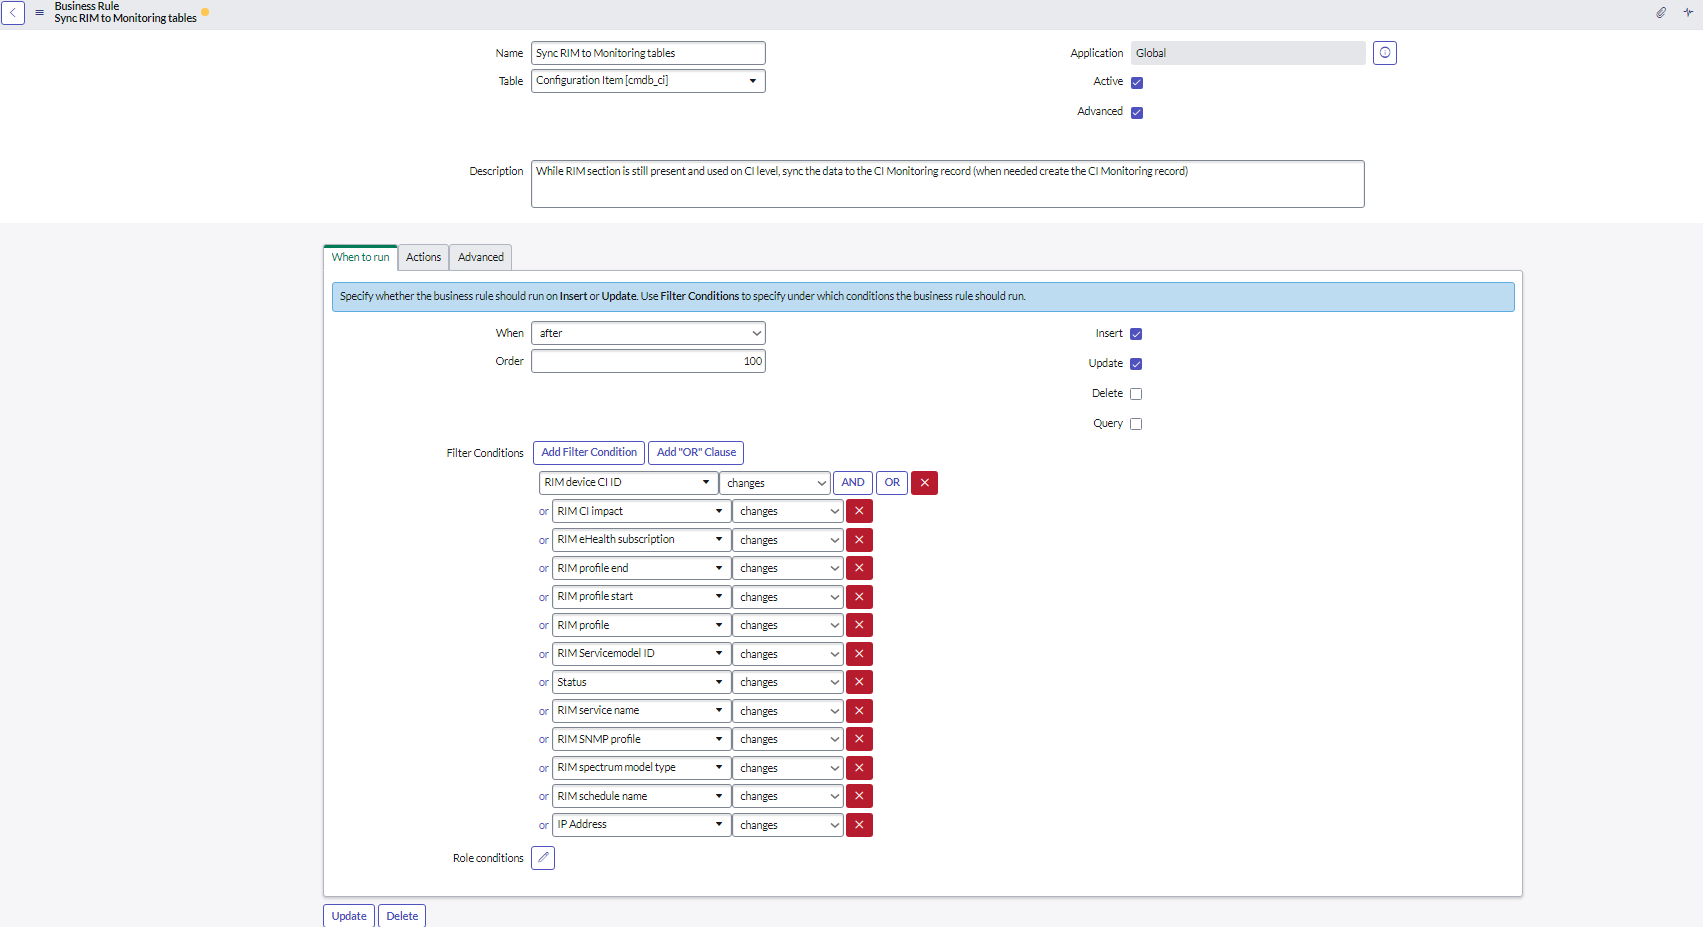Edit role conditions with the pencil icon
This screenshot has width=1703, height=927.
click(543, 858)
